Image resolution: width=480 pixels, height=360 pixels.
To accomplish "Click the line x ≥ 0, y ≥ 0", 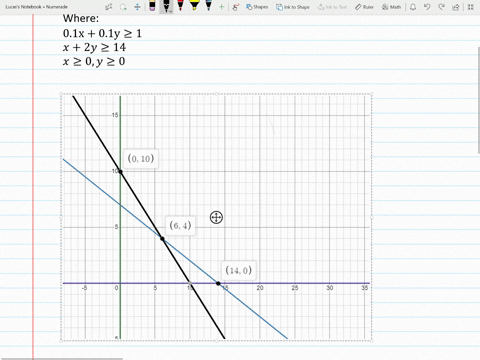I will (94, 61).
